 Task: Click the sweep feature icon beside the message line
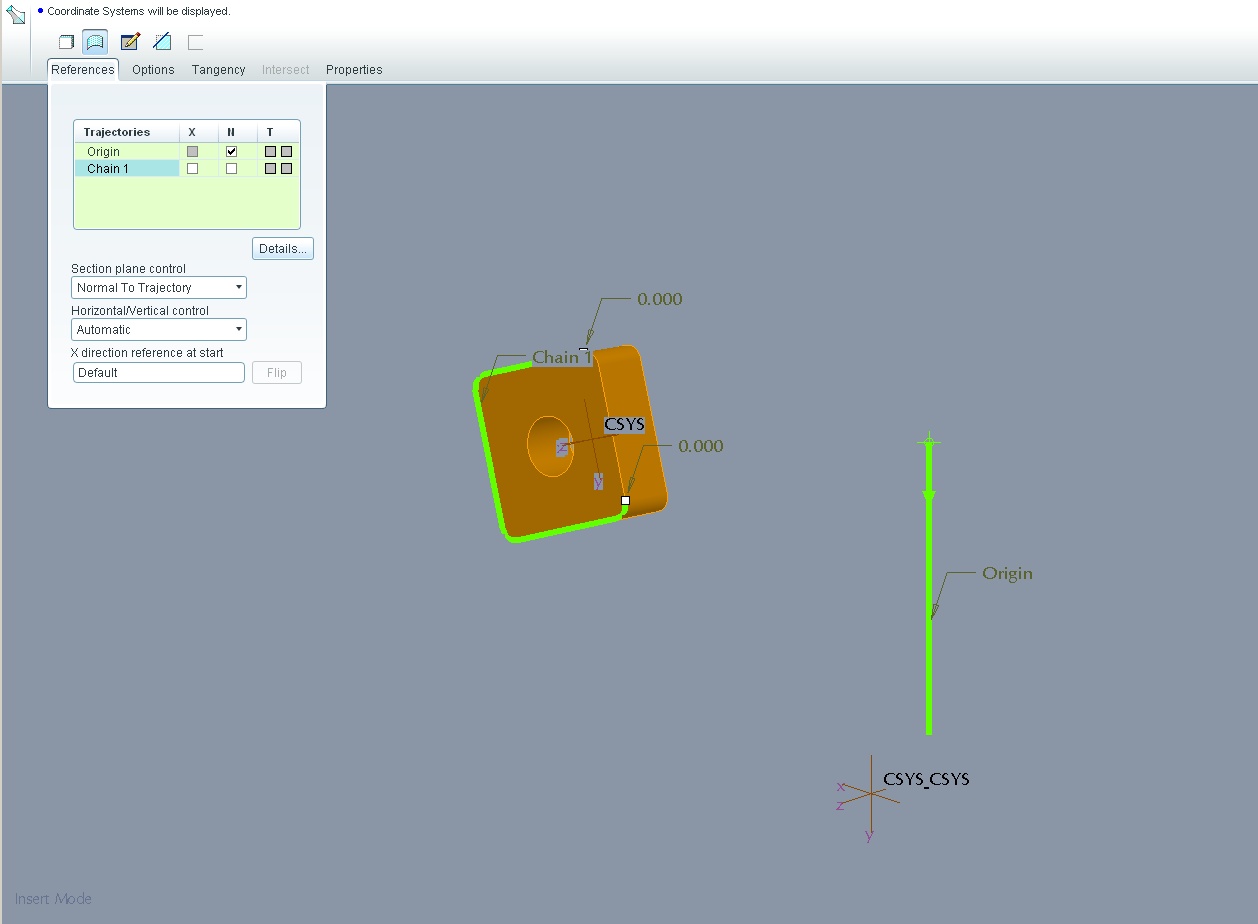[x=15, y=15]
